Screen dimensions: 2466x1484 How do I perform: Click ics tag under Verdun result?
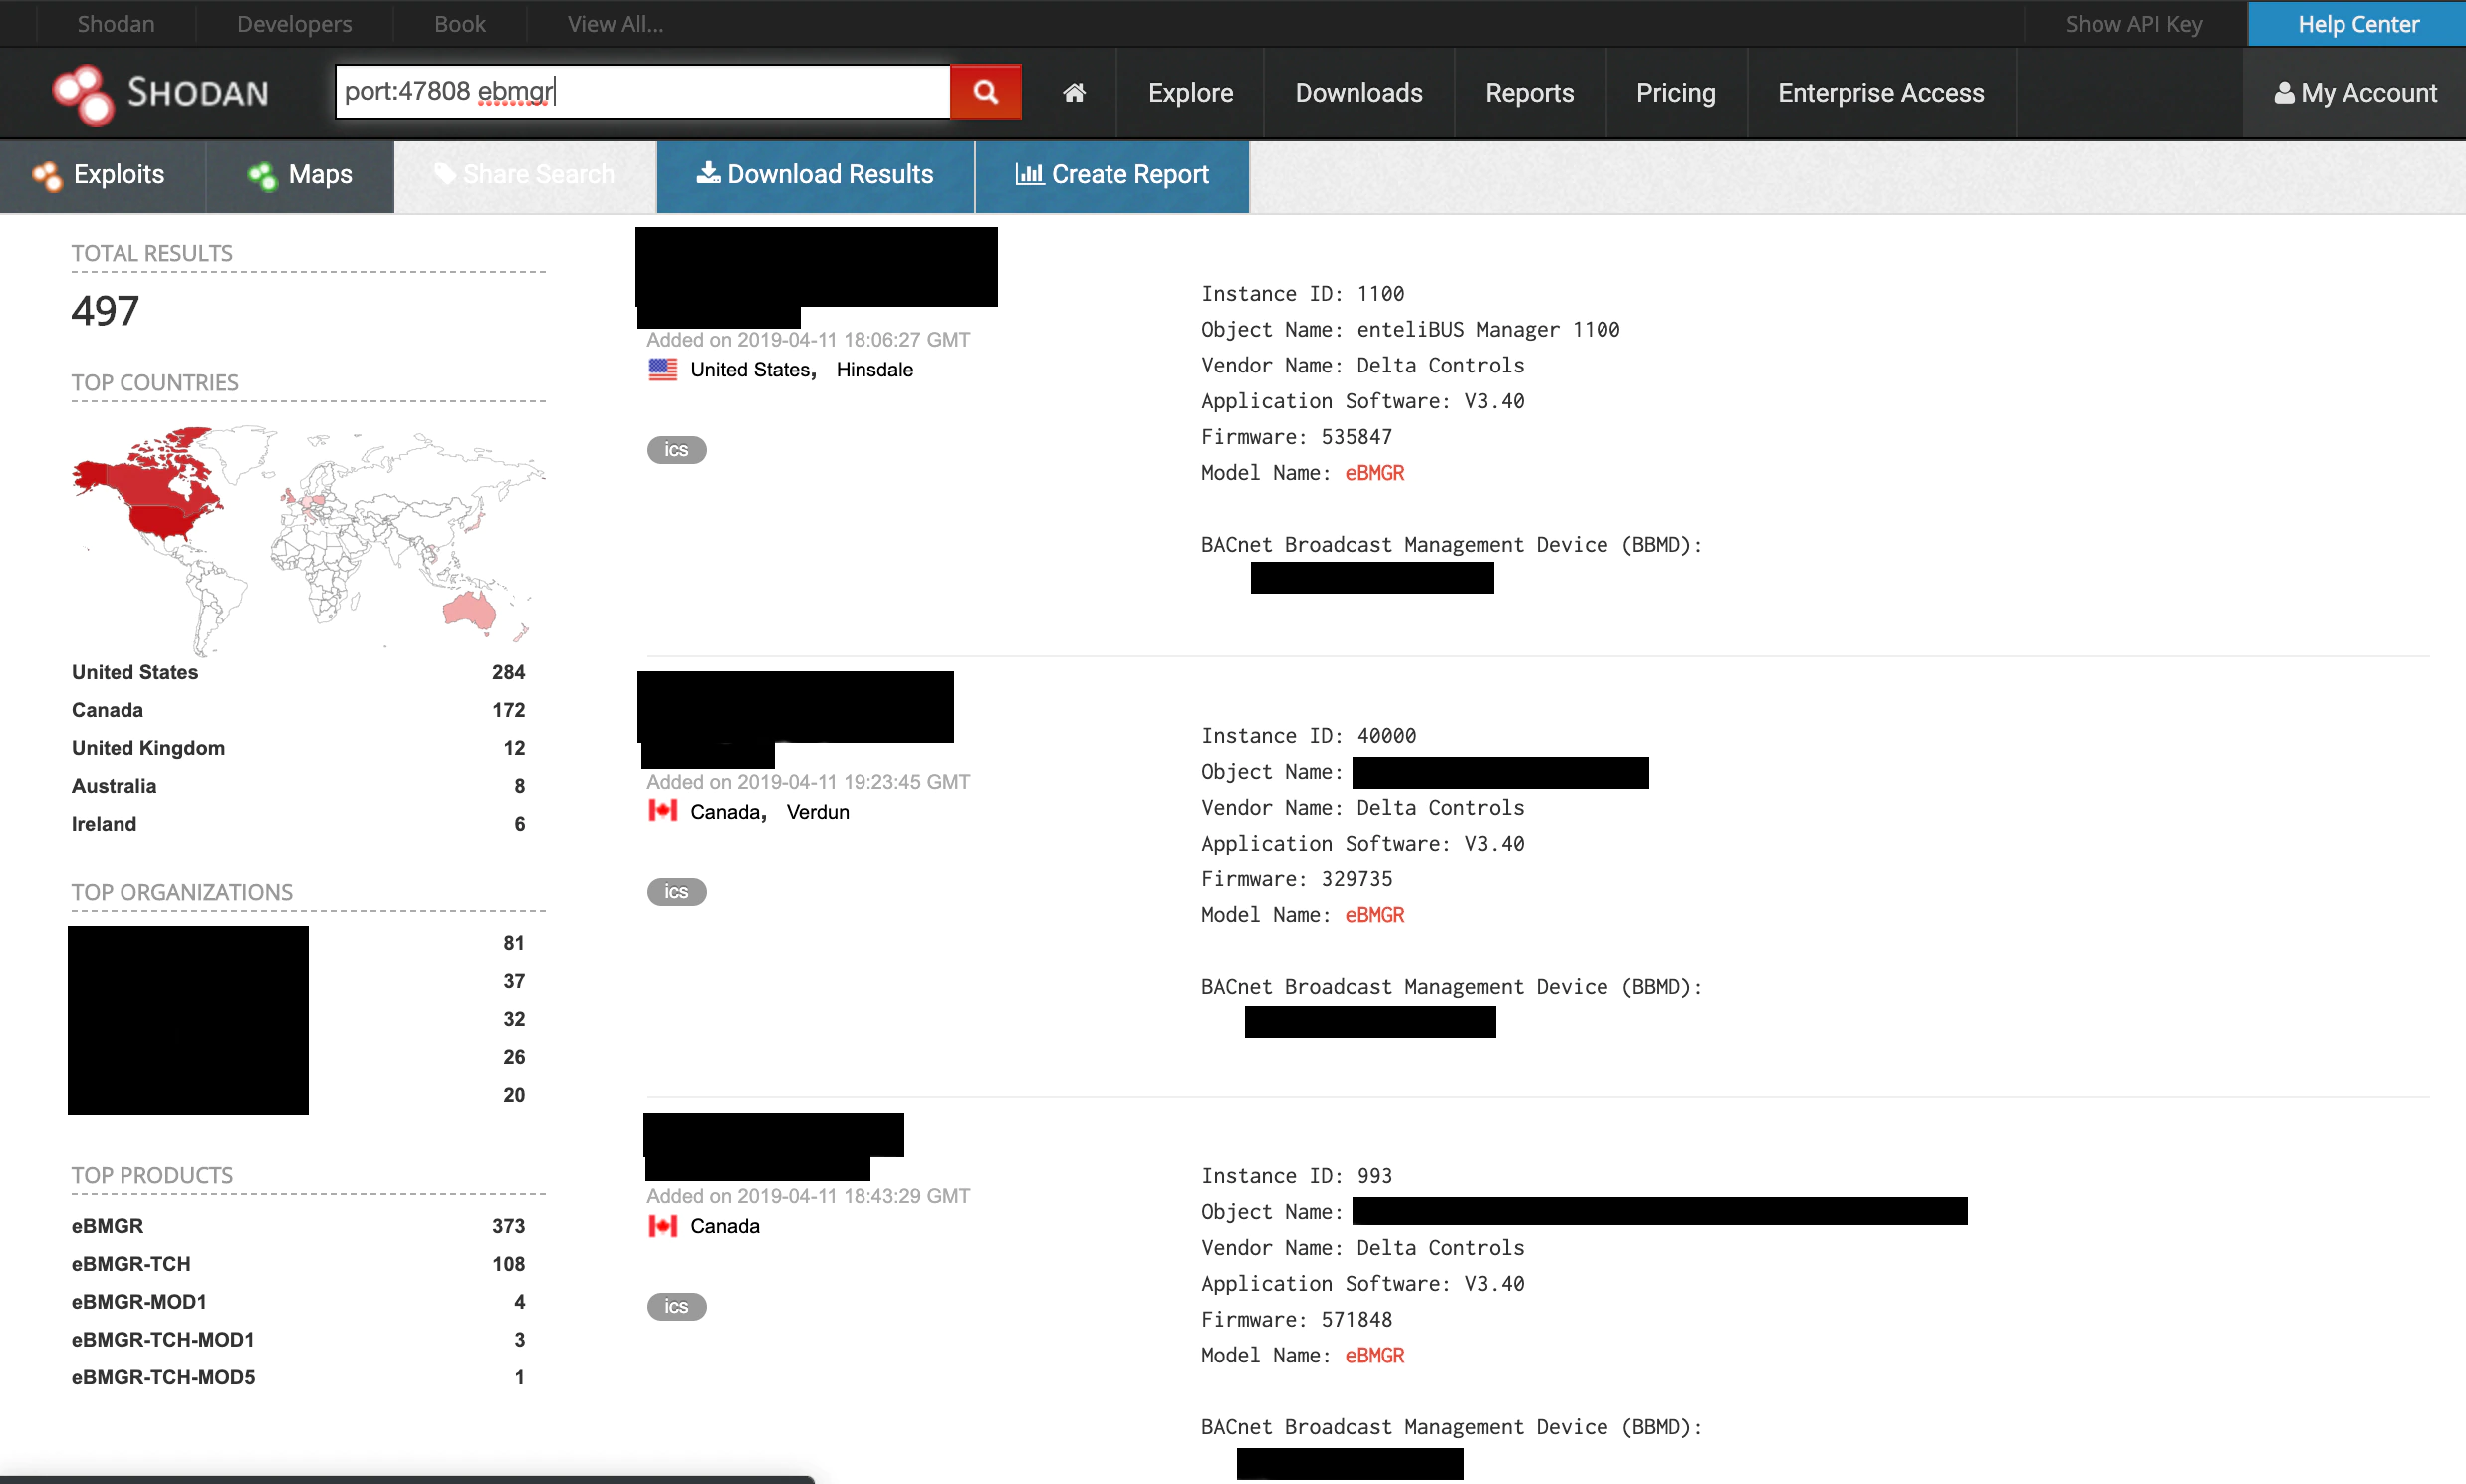677,892
